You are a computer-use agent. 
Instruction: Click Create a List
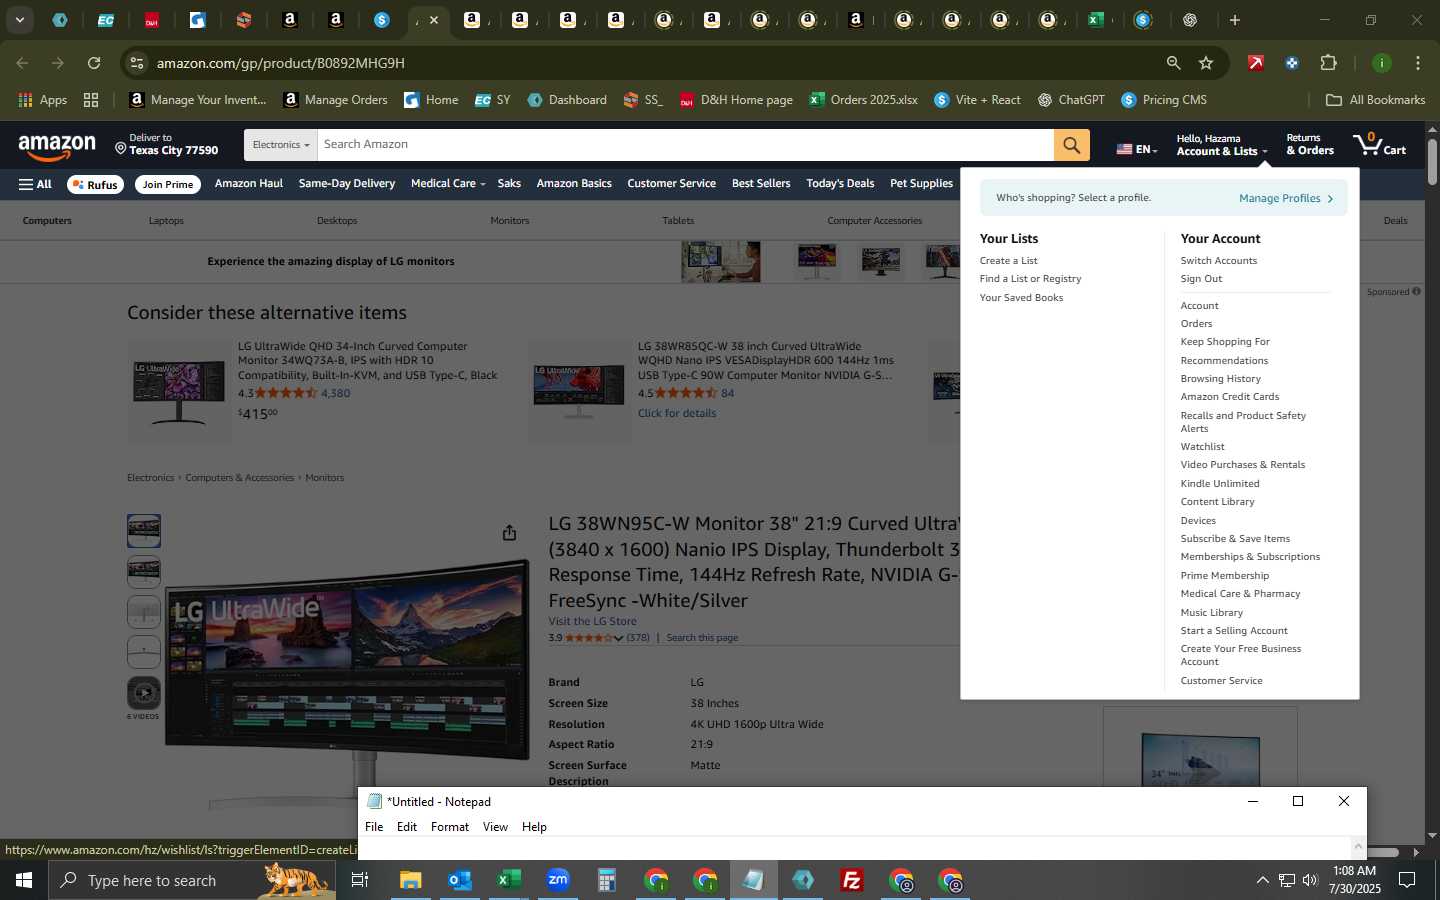pyautogui.click(x=1008, y=261)
